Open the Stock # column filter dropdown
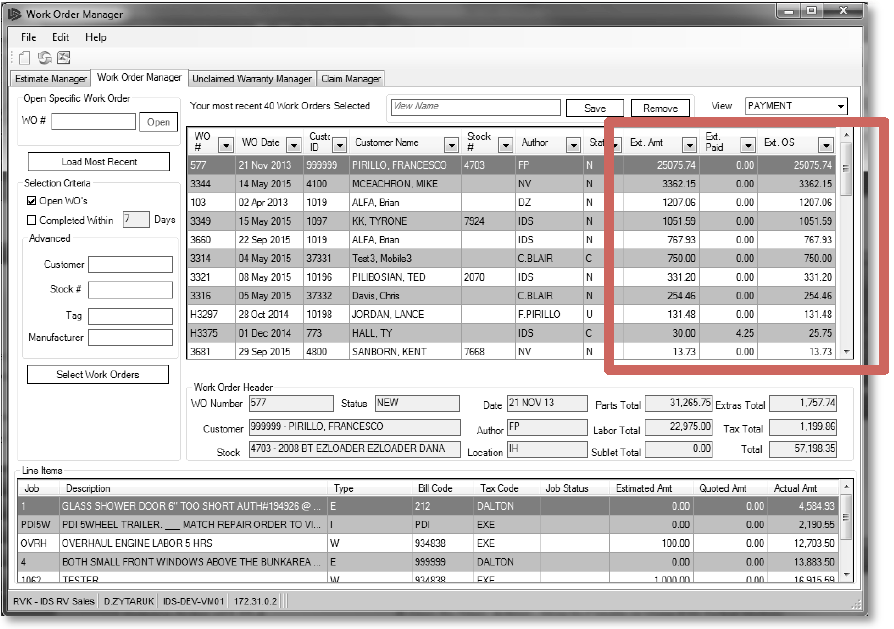Viewport: 894px width, 629px height. tap(505, 146)
